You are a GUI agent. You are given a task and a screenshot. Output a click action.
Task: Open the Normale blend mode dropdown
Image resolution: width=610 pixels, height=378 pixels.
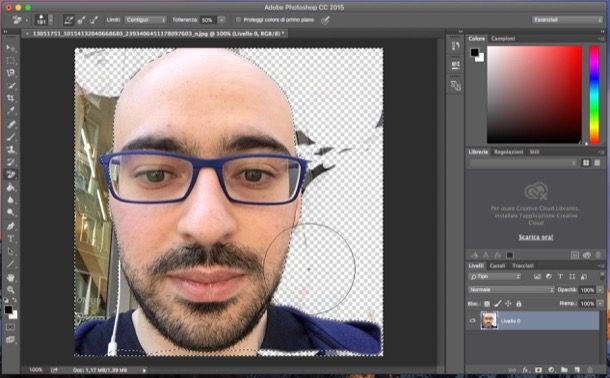point(511,290)
